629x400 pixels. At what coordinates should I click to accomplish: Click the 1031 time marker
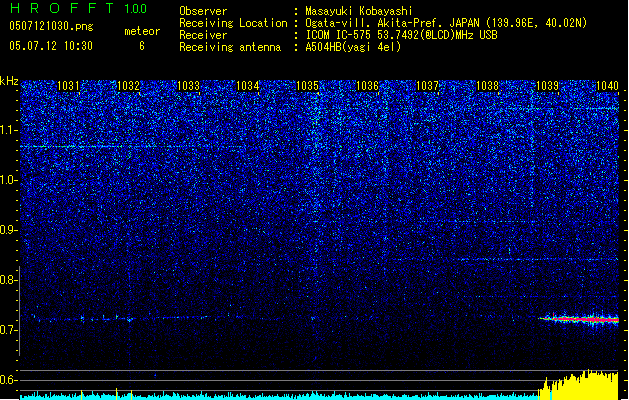click(x=68, y=86)
